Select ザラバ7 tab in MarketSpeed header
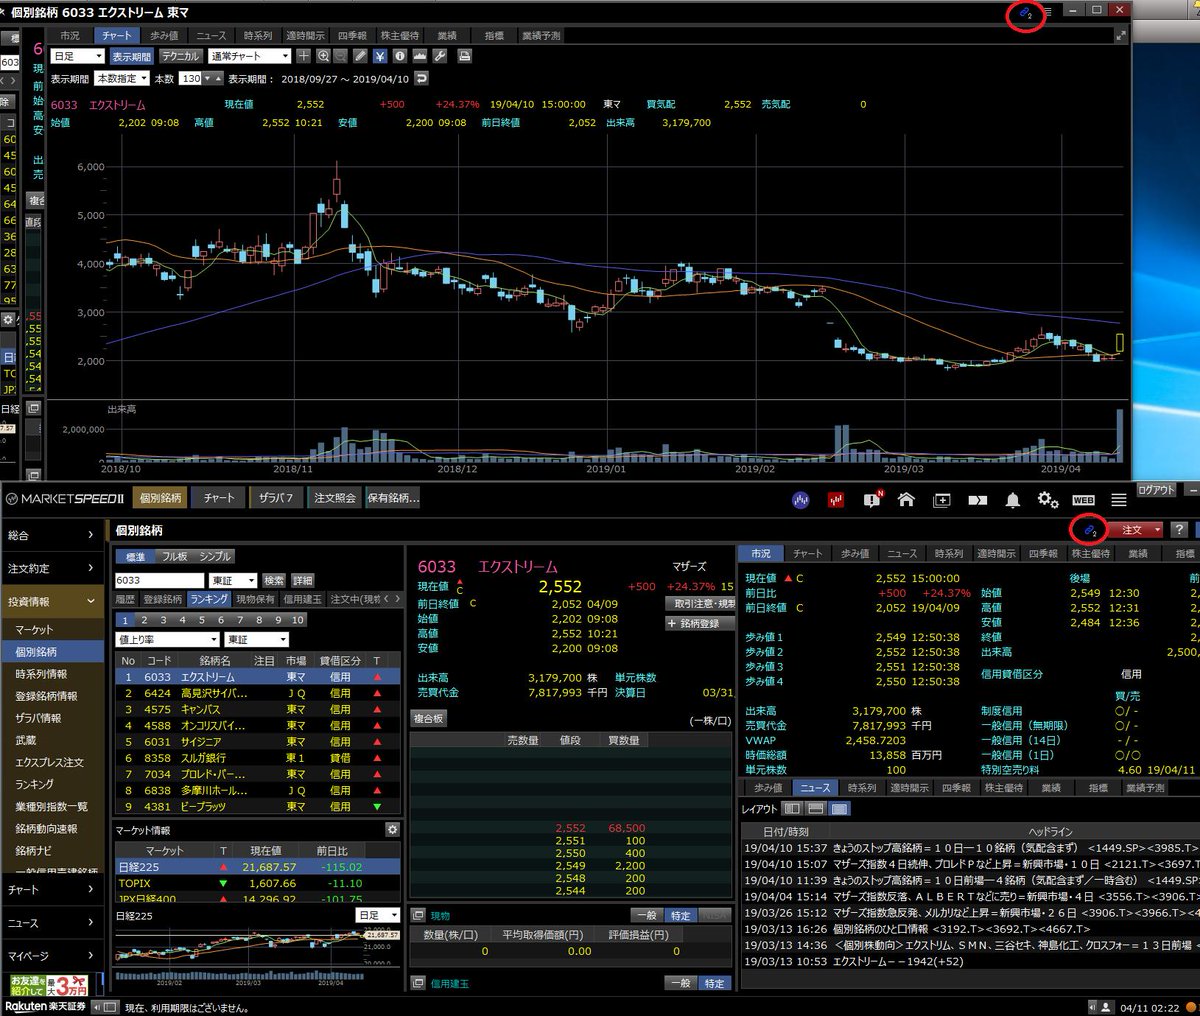This screenshot has height=1016, width=1200. click(x=276, y=498)
